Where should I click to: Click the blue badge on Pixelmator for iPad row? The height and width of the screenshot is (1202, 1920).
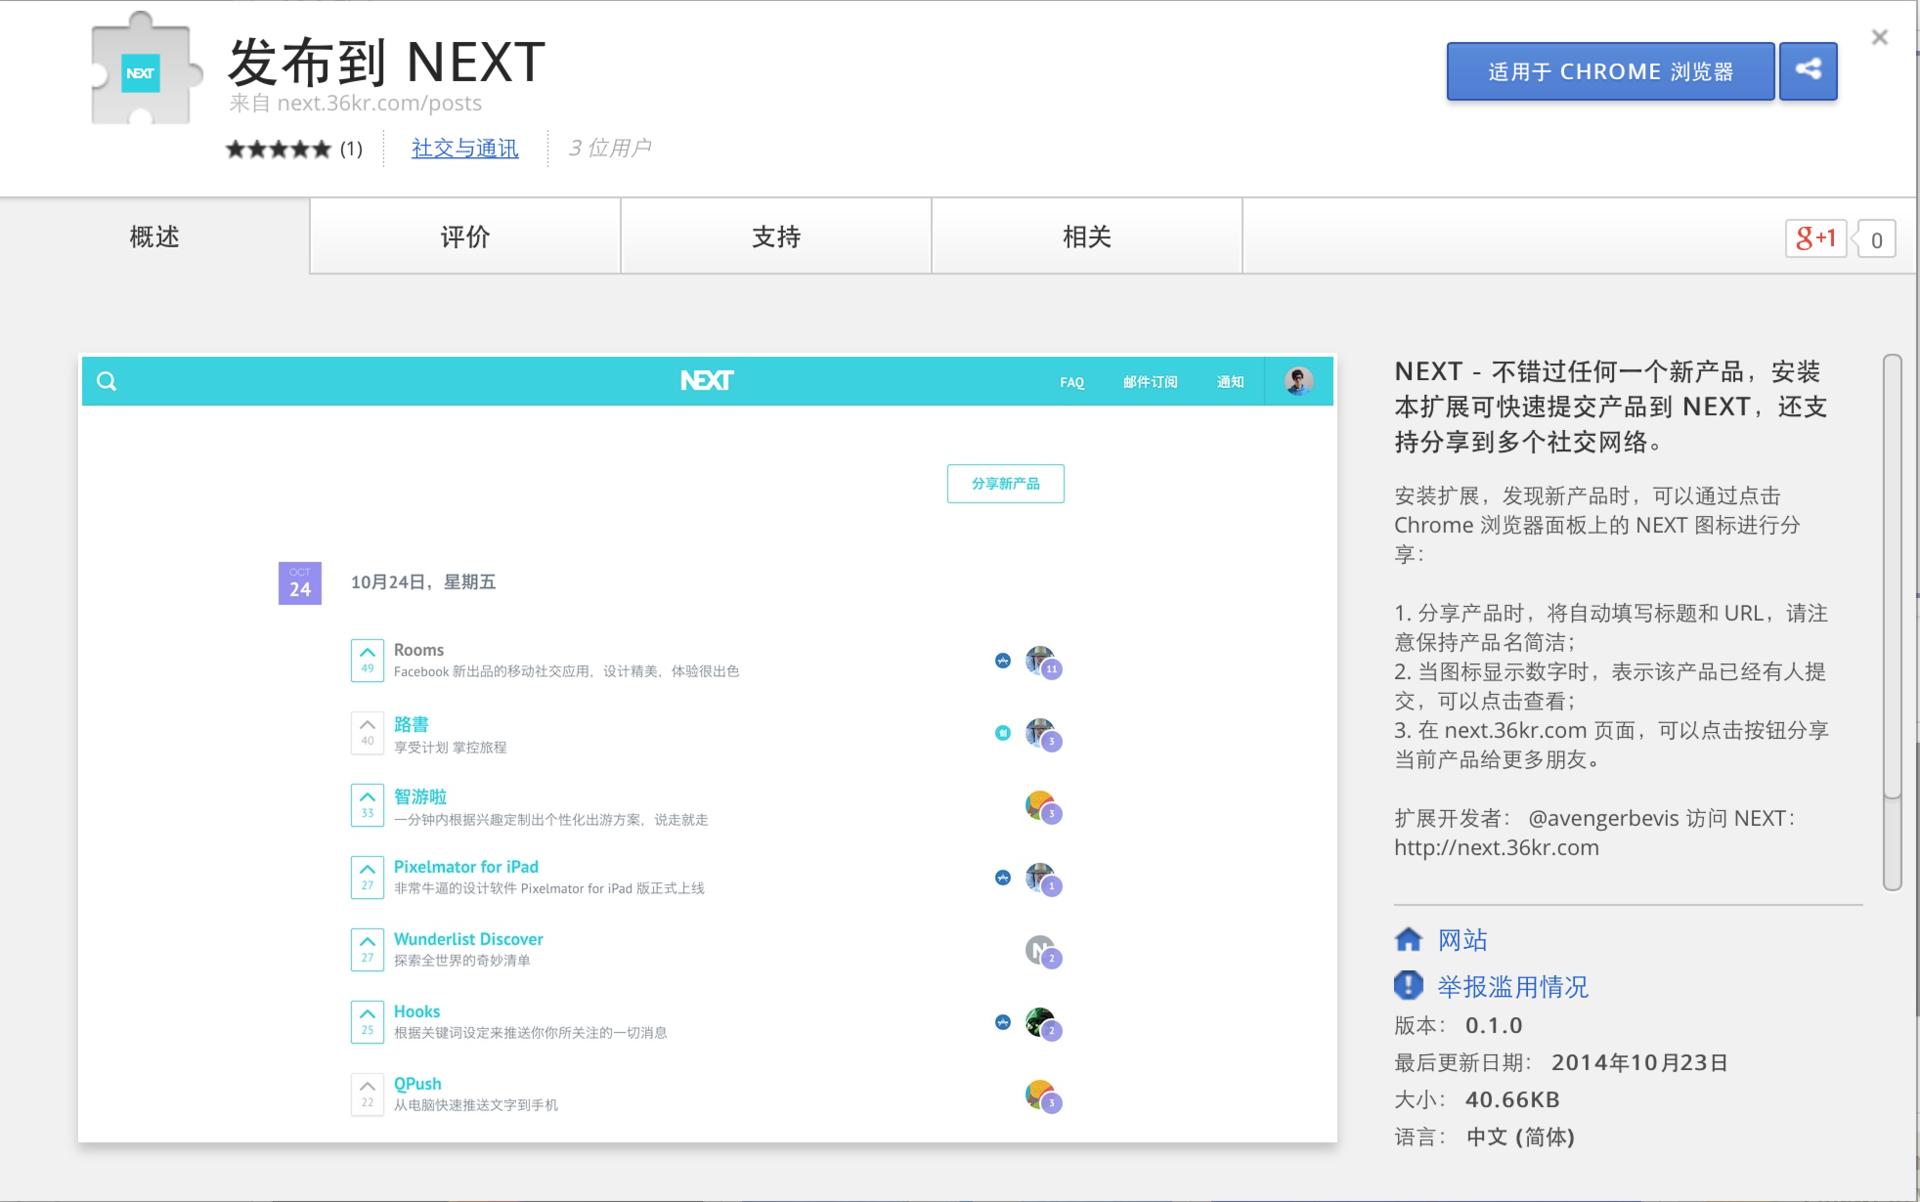point(1003,878)
